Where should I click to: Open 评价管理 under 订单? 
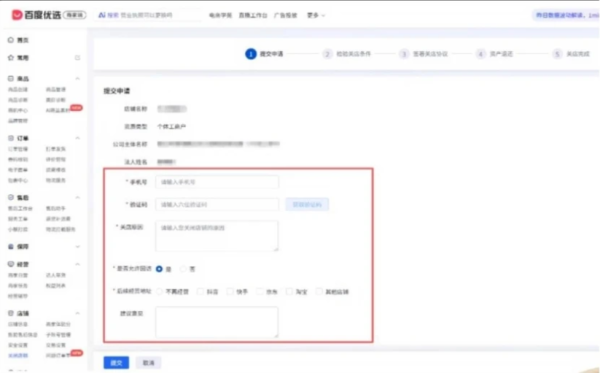(x=56, y=159)
